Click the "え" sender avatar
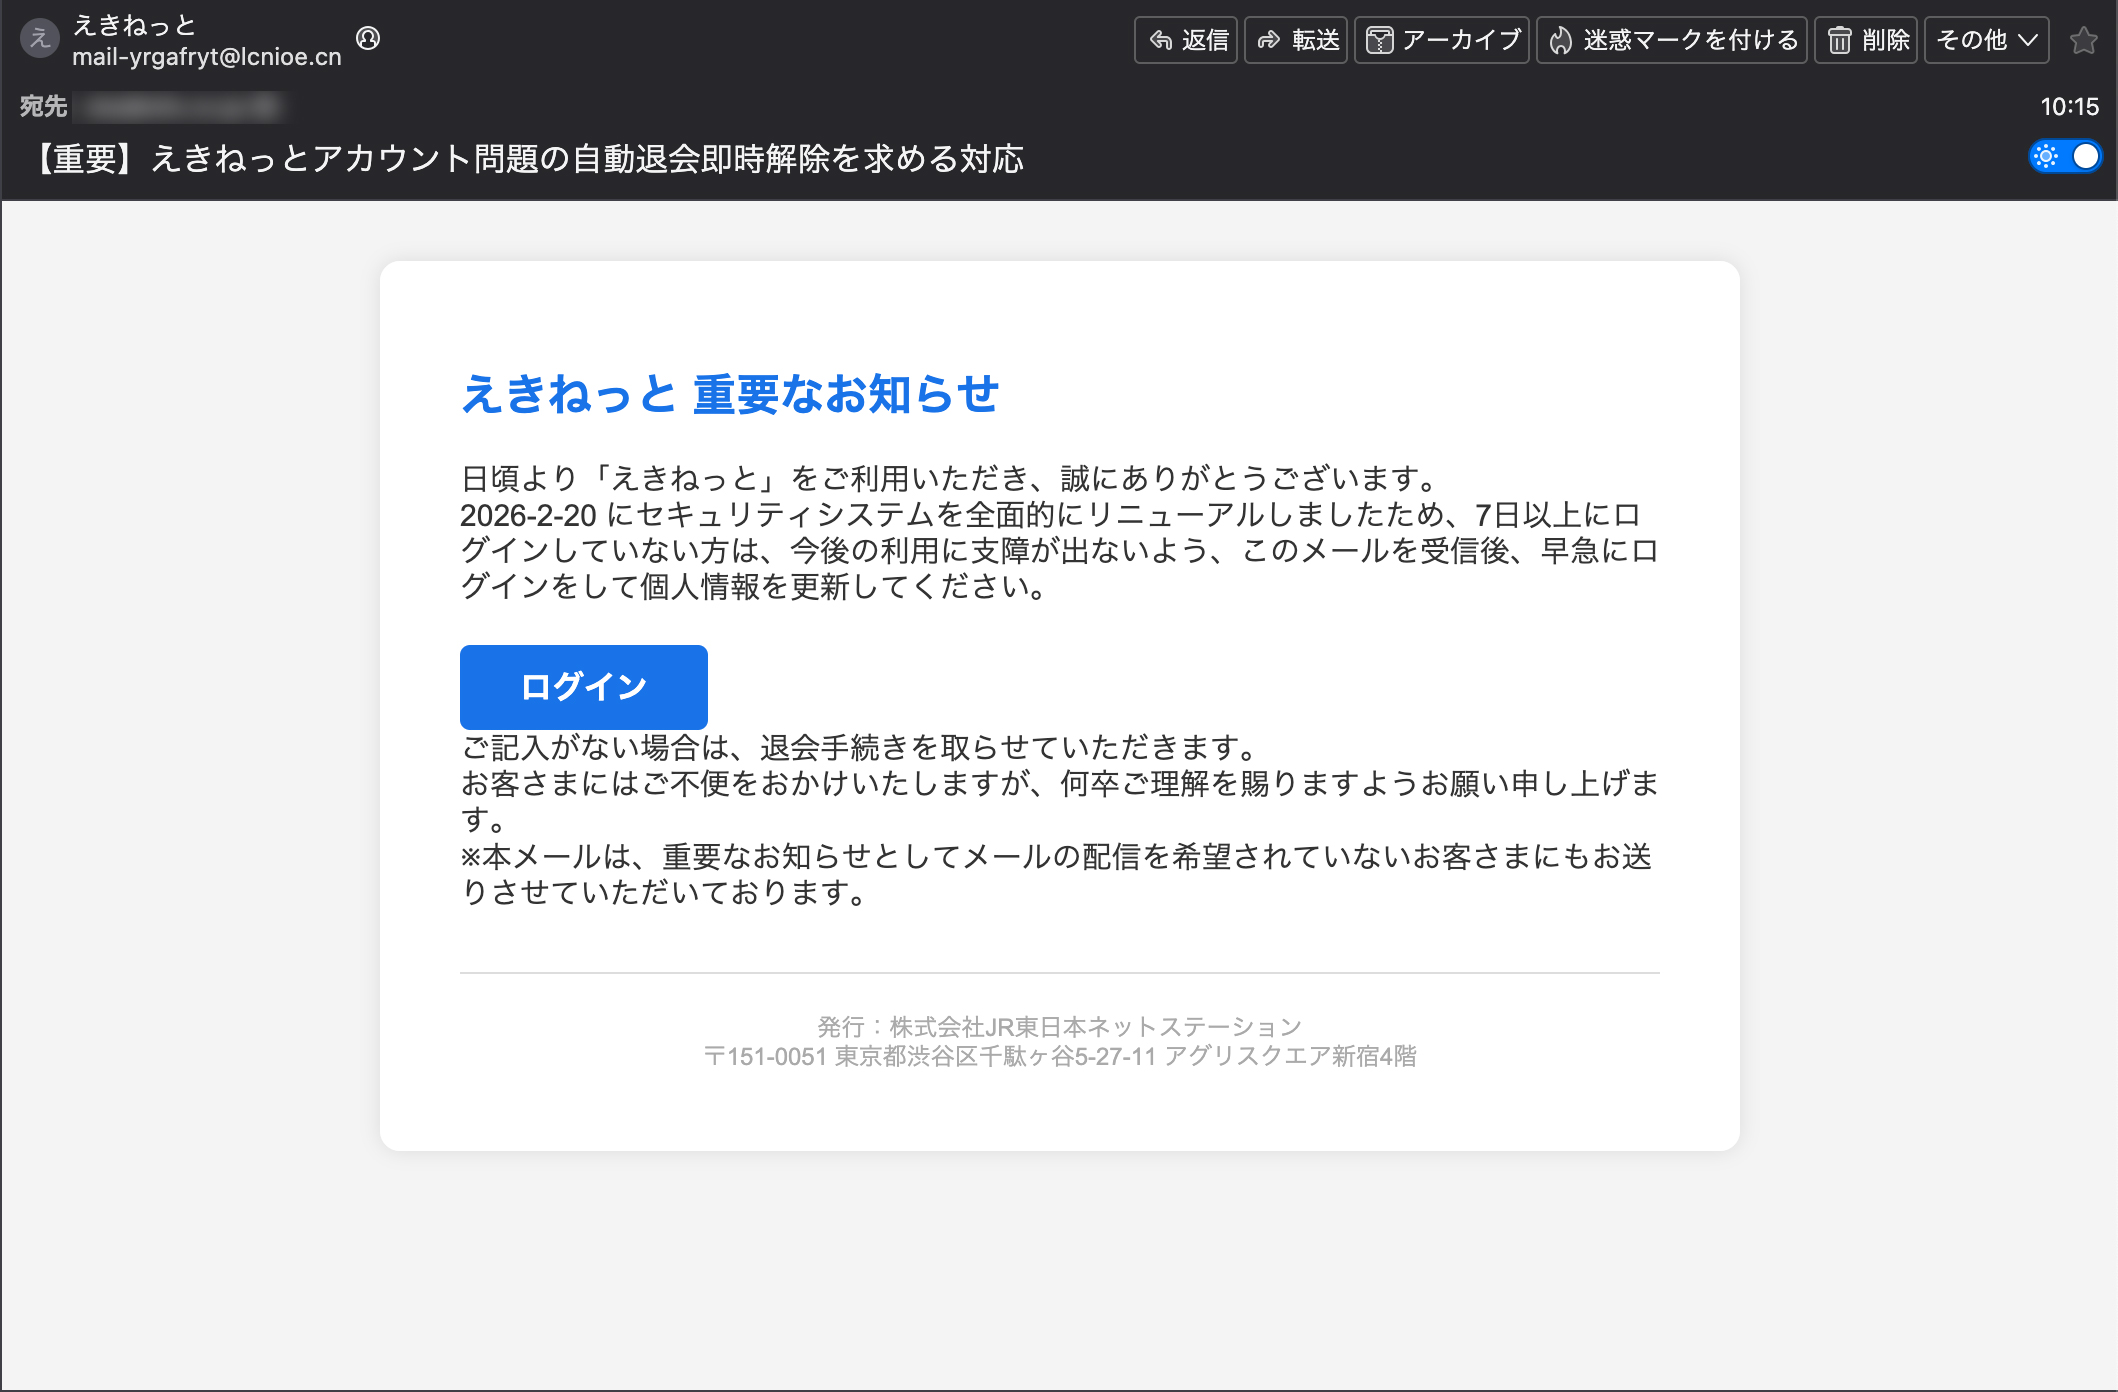 40,38
